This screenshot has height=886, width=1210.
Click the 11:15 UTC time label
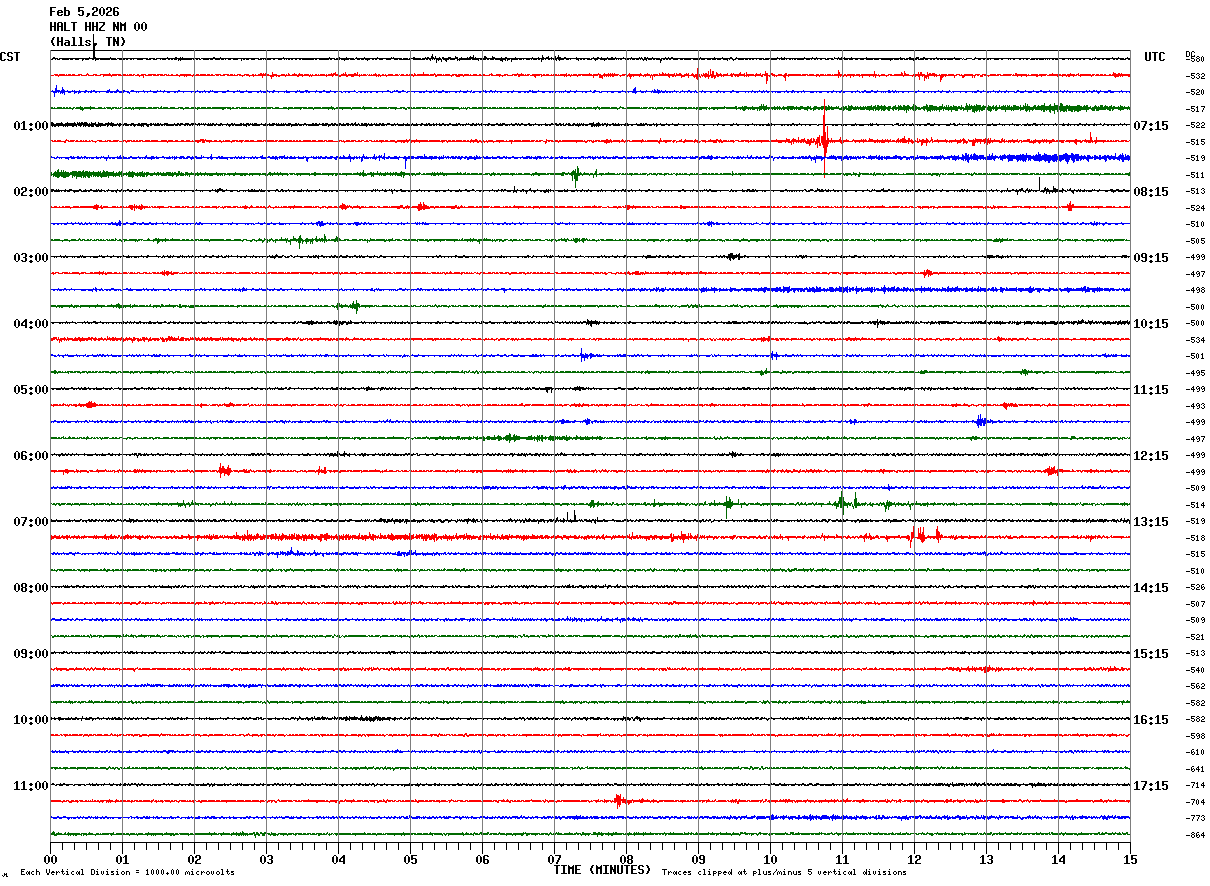coord(1151,390)
